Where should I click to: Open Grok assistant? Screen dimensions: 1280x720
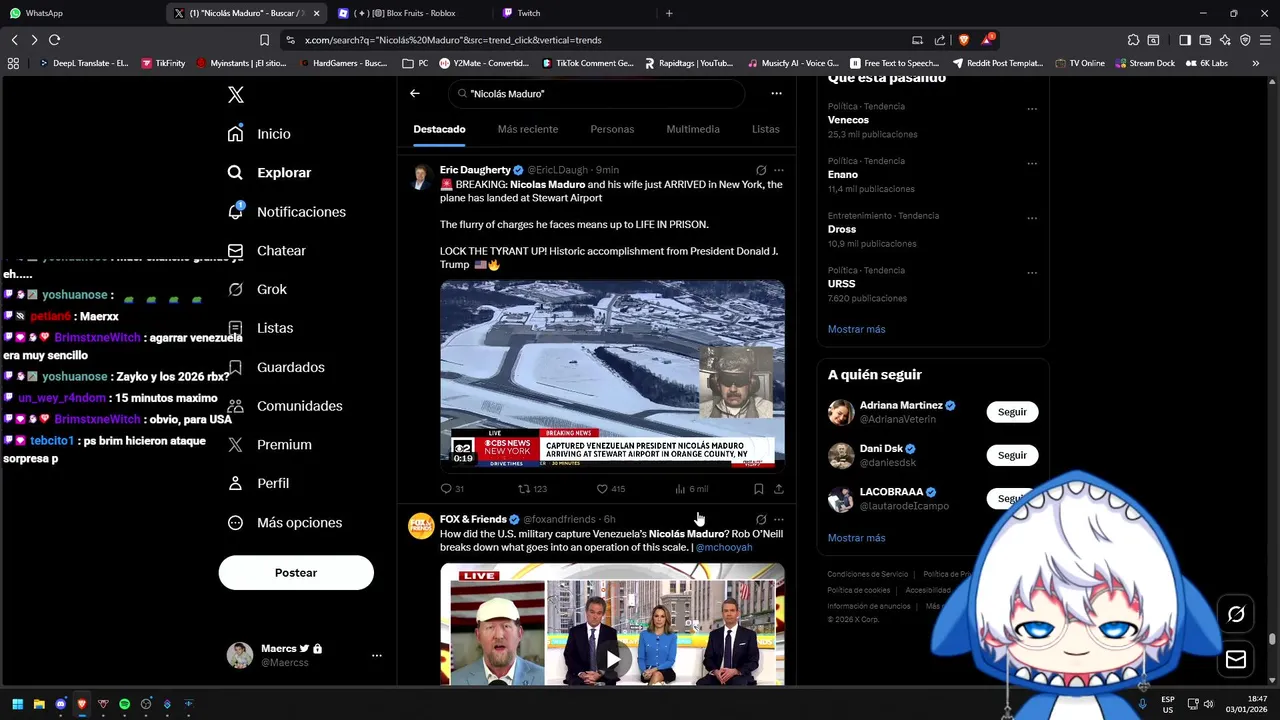click(257, 289)
